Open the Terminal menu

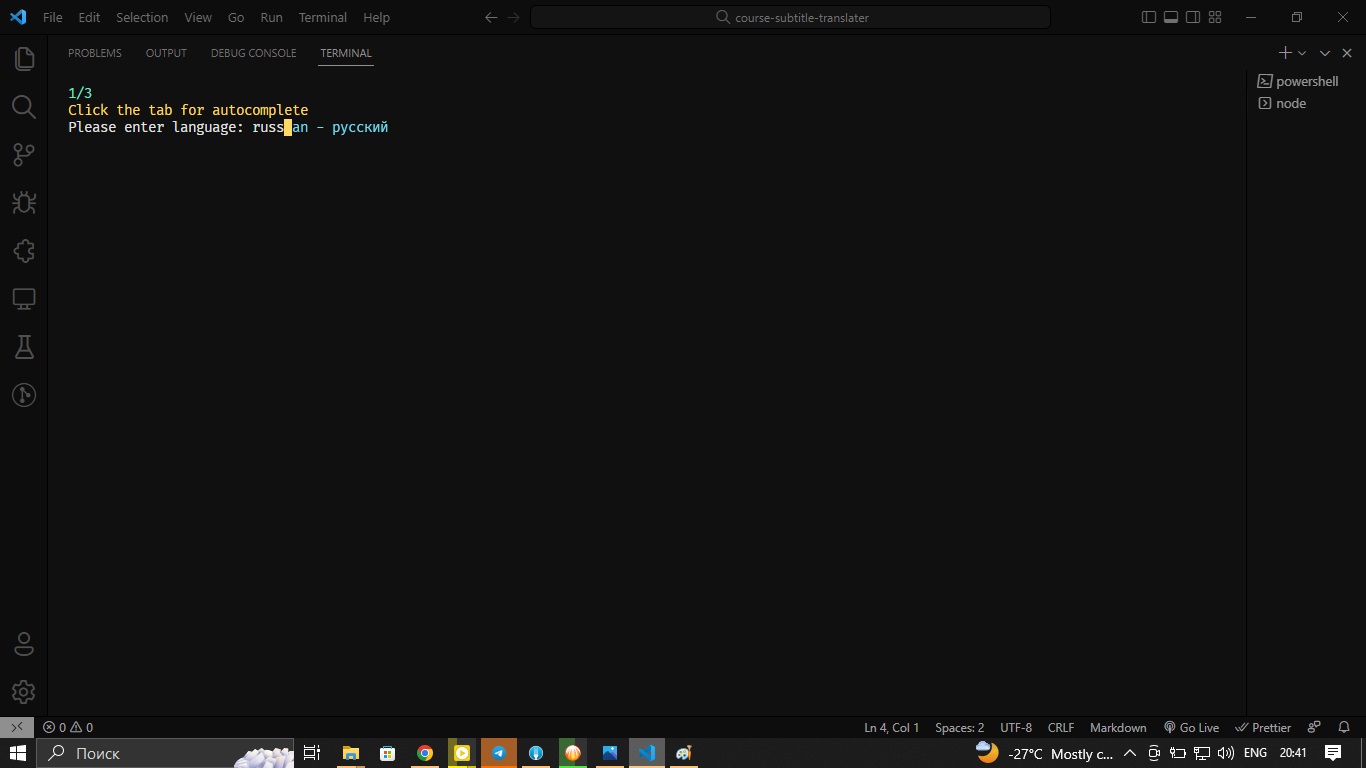coord(322,17)
